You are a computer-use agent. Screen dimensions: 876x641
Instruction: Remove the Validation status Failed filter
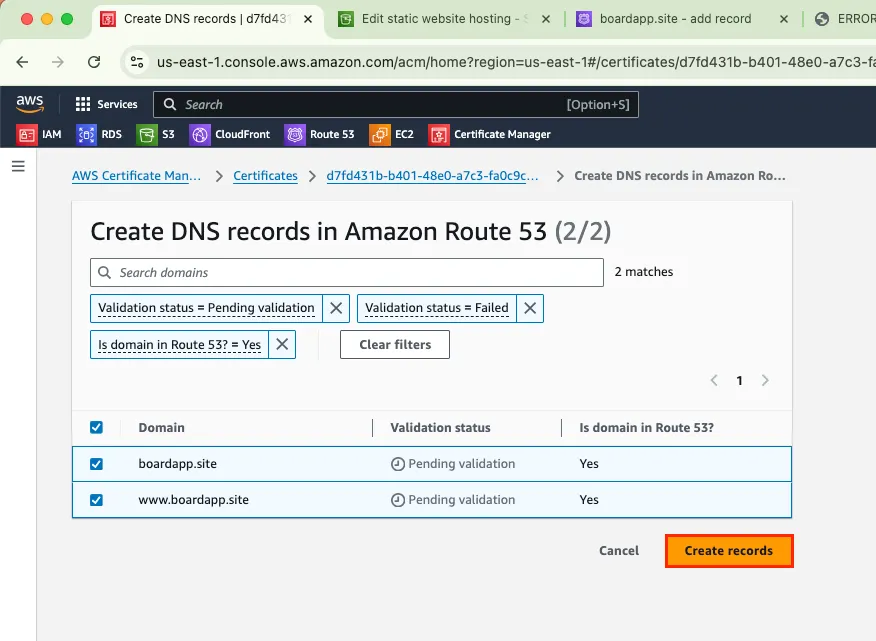(530, 308)
